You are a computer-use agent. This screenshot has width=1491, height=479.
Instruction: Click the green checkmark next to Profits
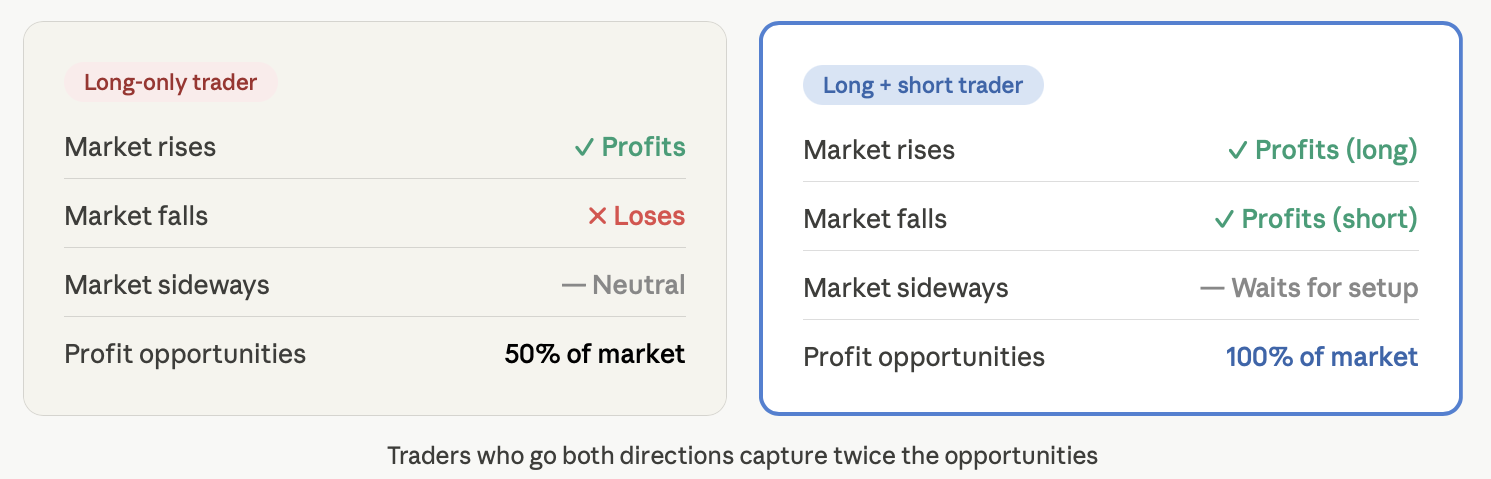click(585, 148)
